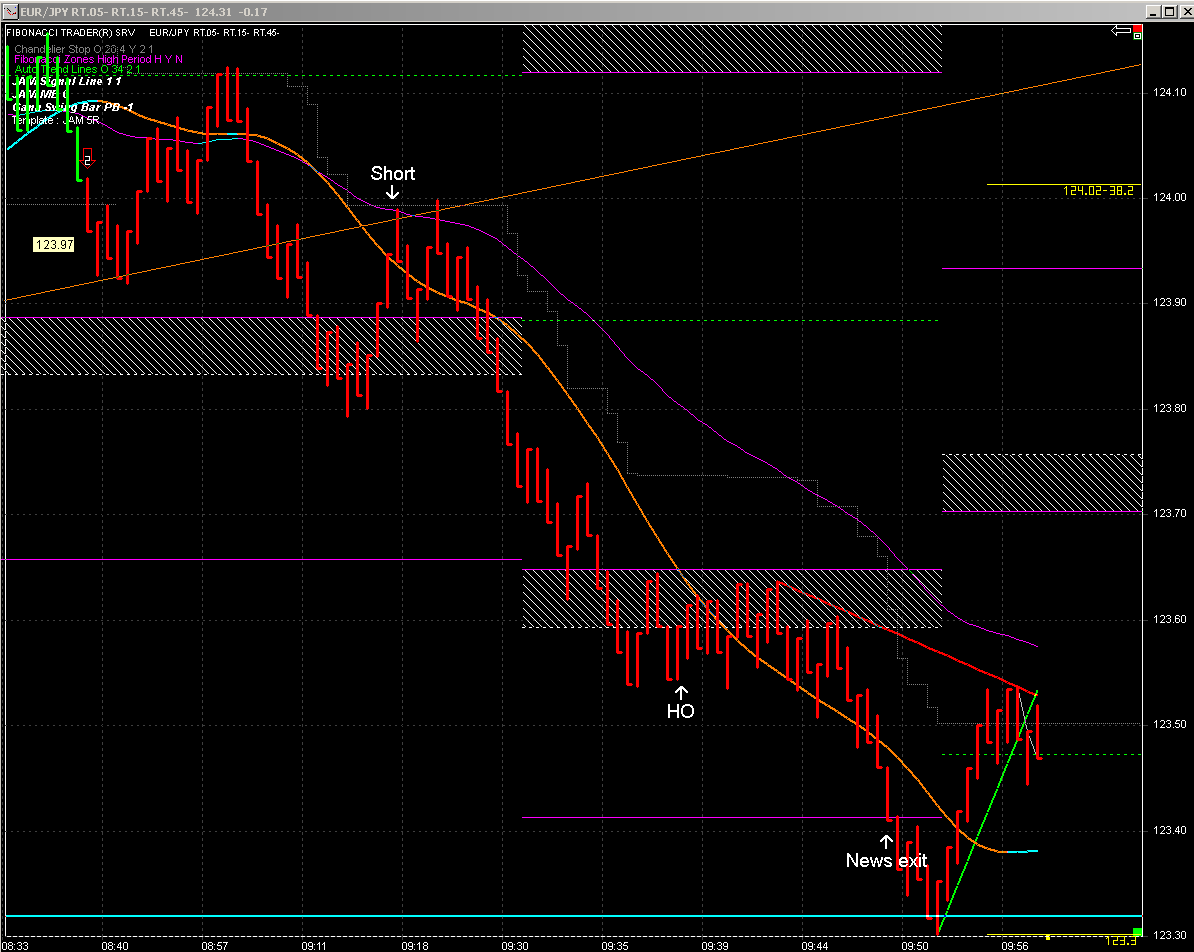The width and height of the screenshot is (1194, 952).
Task: Click the 08:33 time axis label
Action: pos(15,946)
